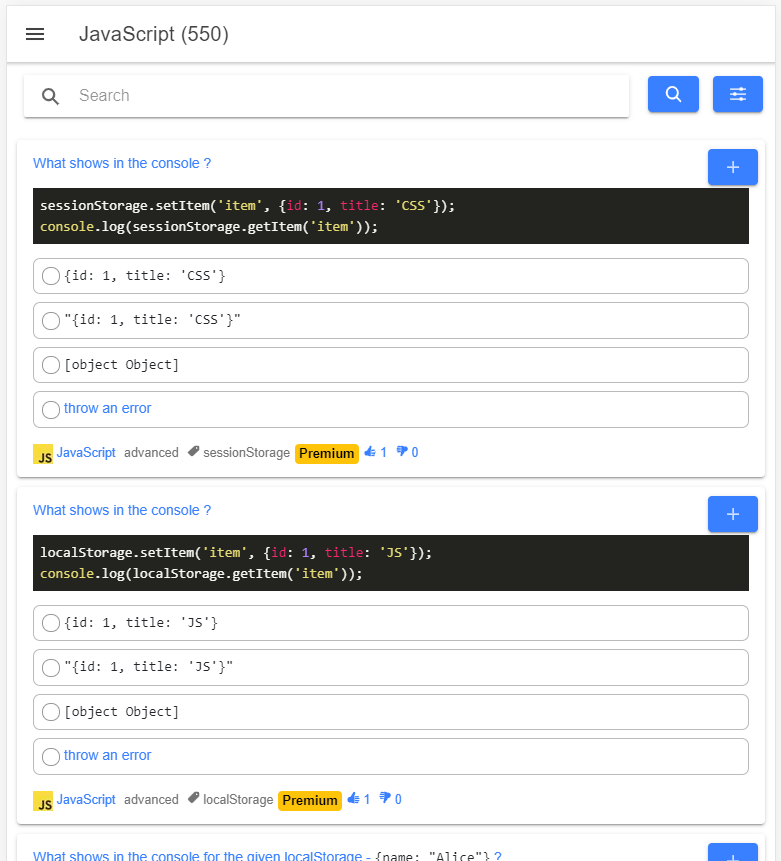The width and height of the screenshot is (781, 861).
Task: Click Premium badge on sessionStorage question
Action: pos(327,454)
